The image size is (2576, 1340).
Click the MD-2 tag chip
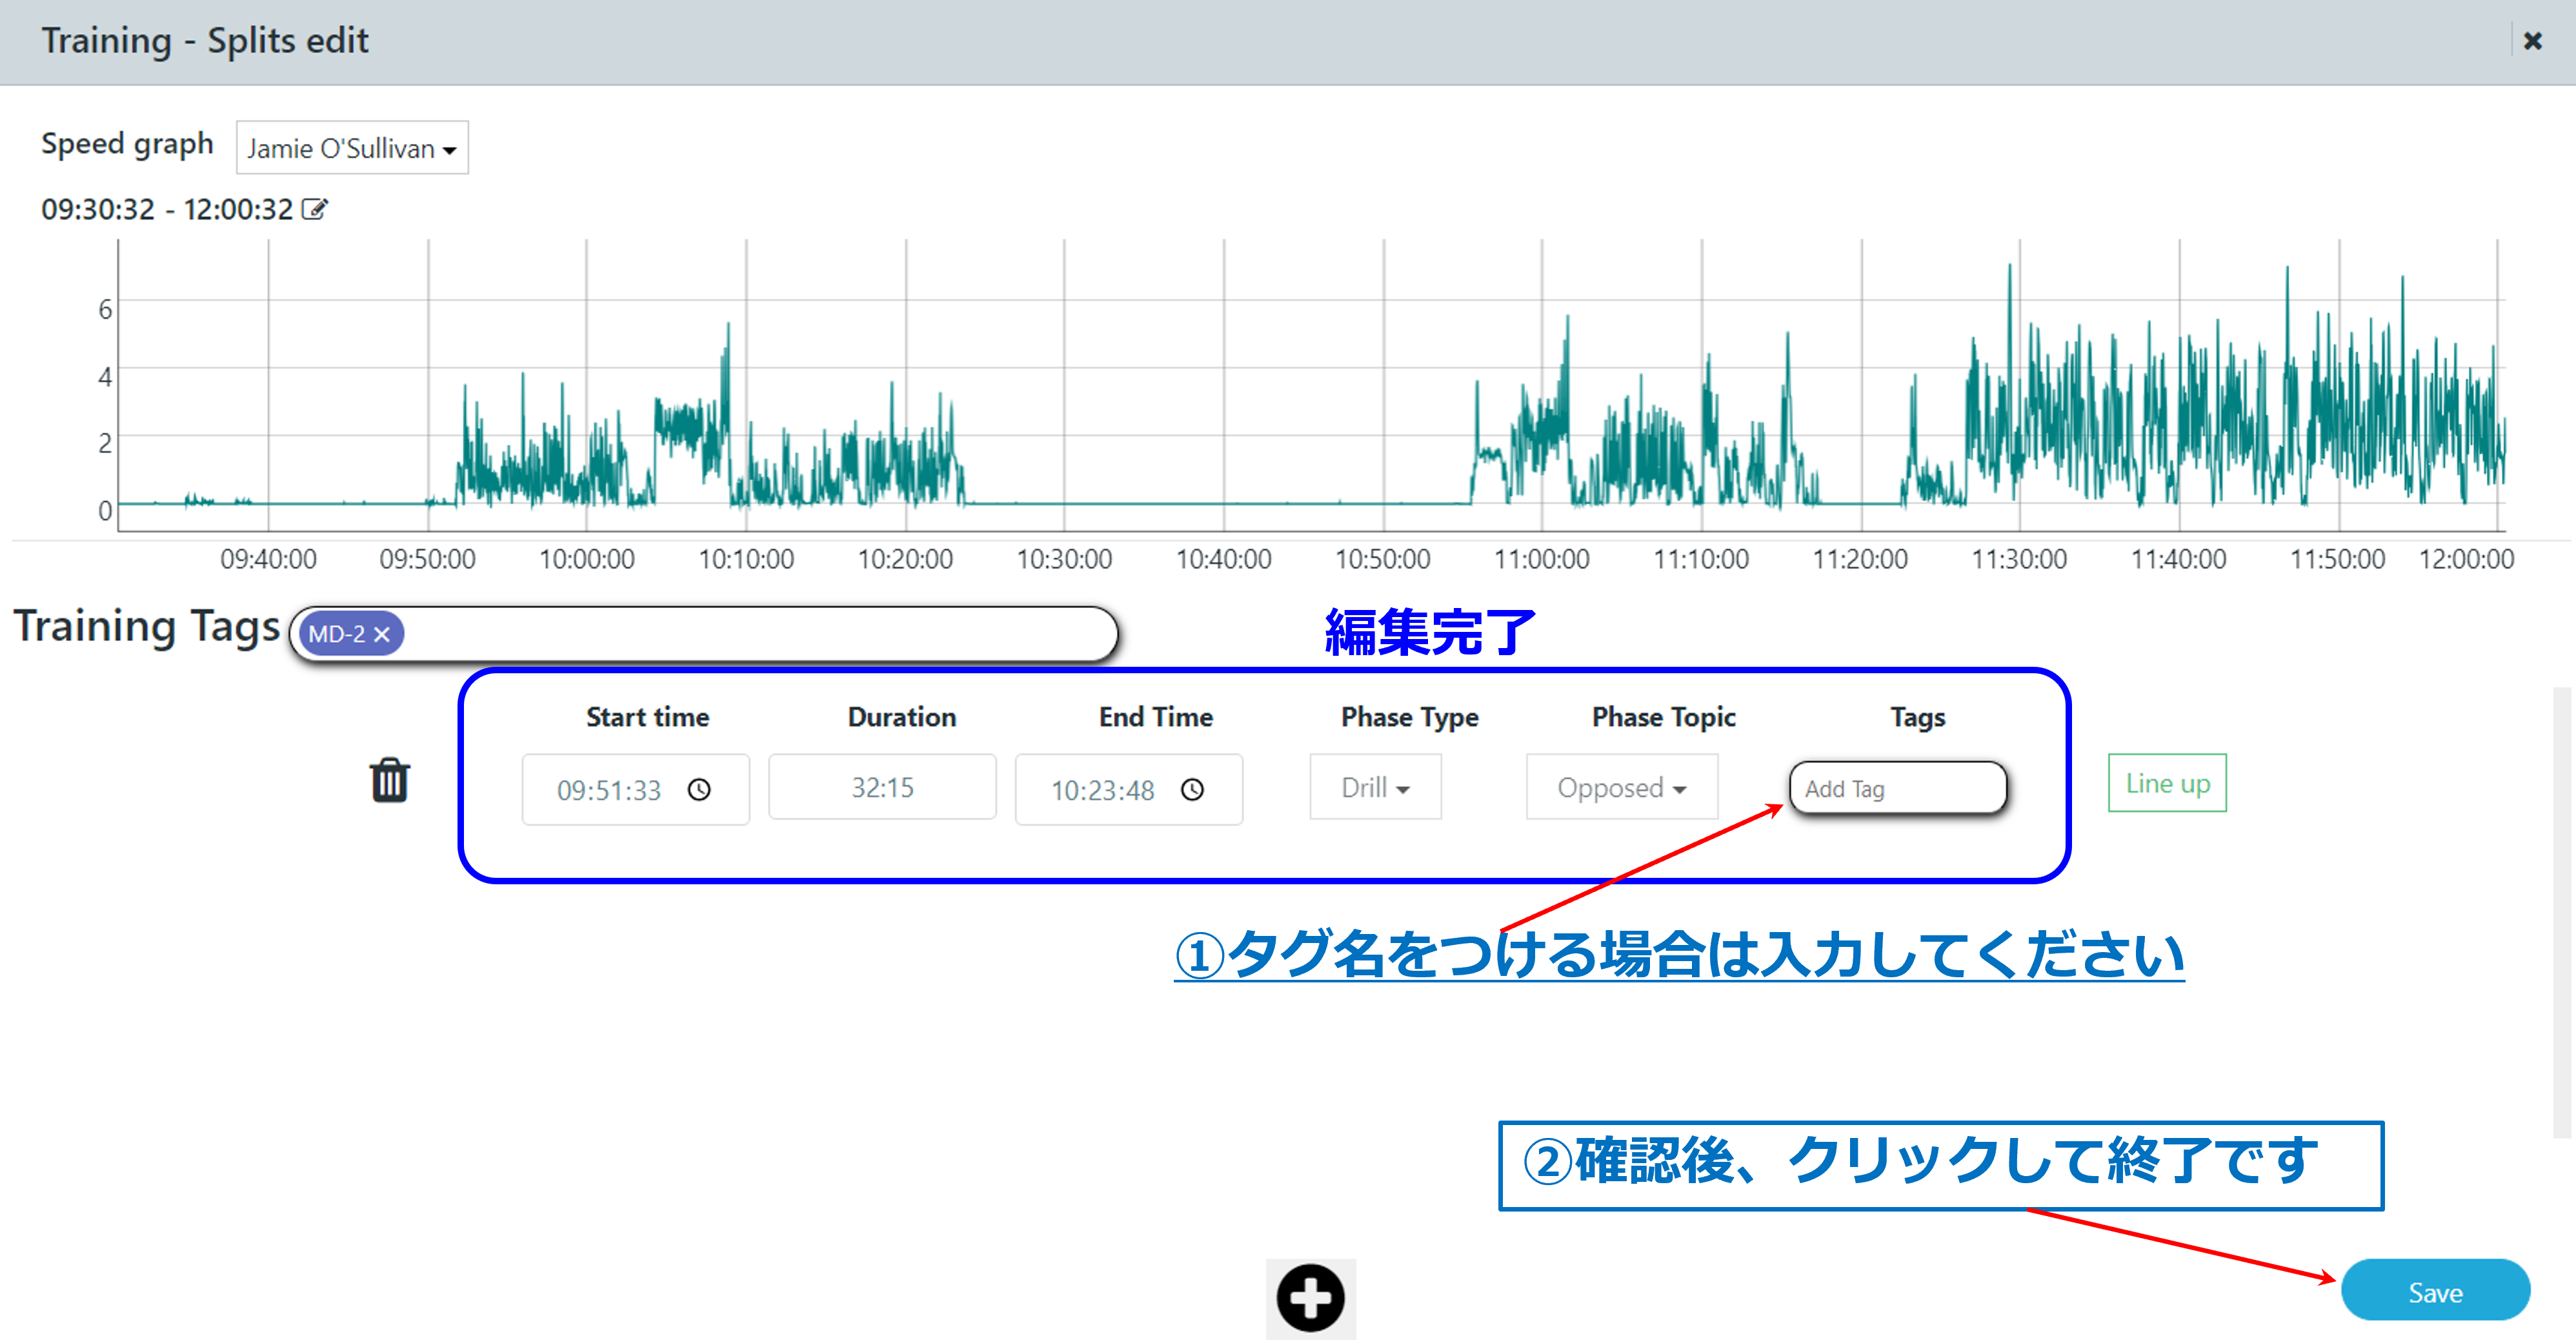(351, 634)
